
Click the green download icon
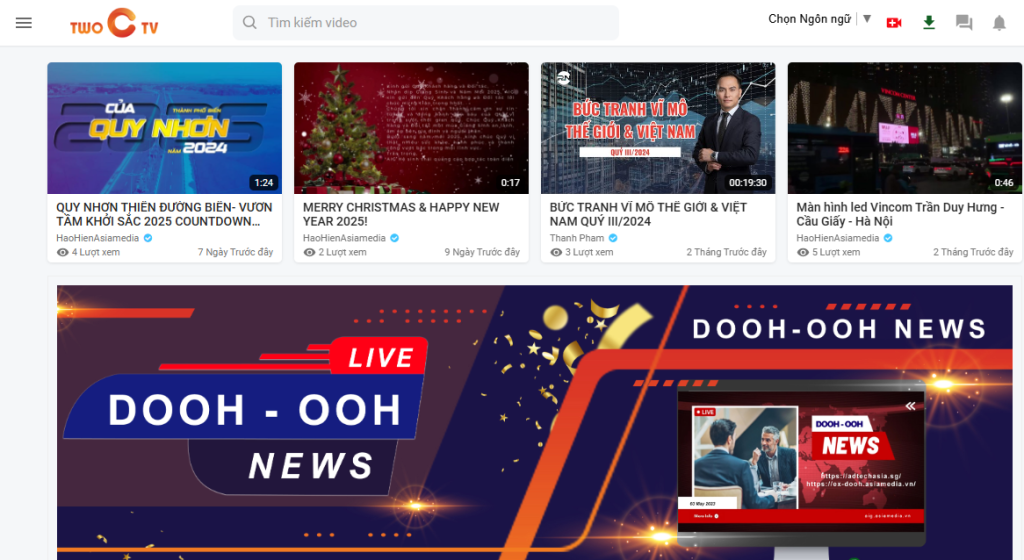click(929, 22)
